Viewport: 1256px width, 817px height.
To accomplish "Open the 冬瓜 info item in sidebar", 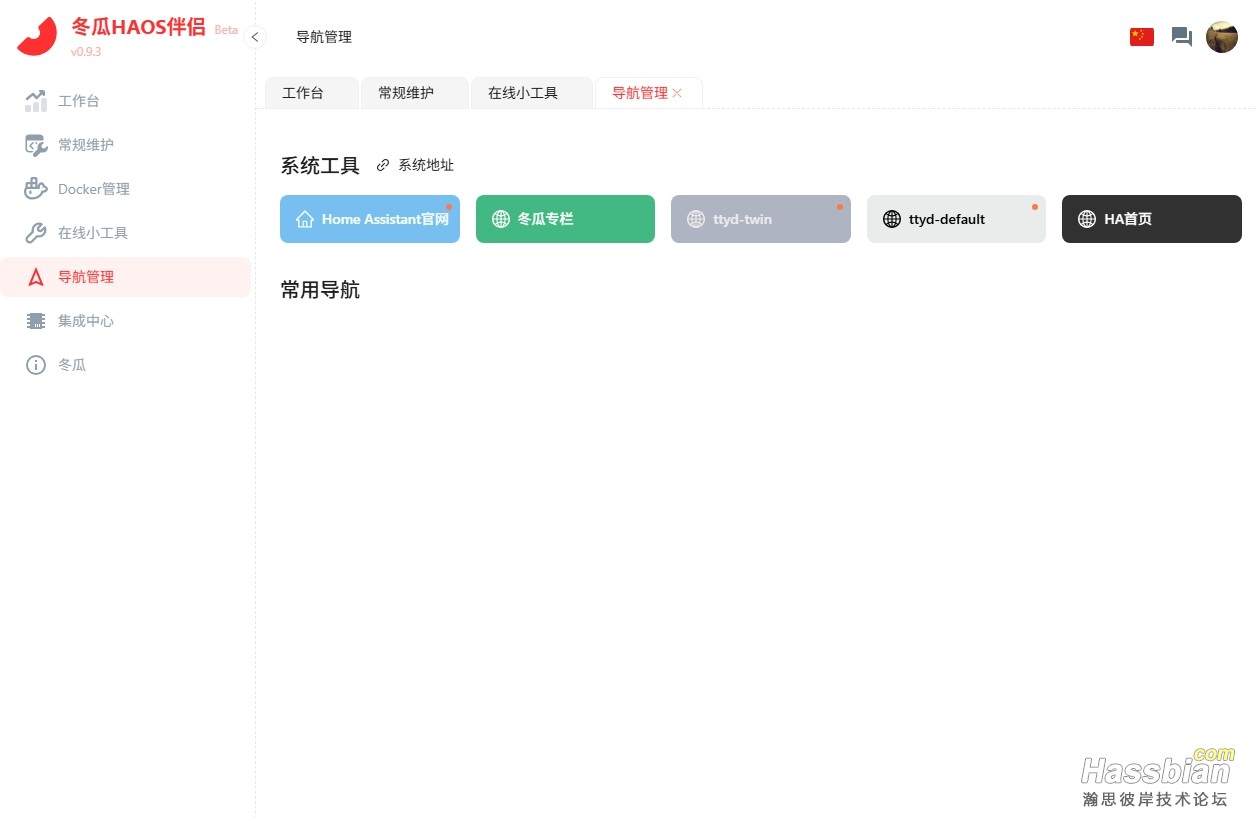I will coord(126,365).
